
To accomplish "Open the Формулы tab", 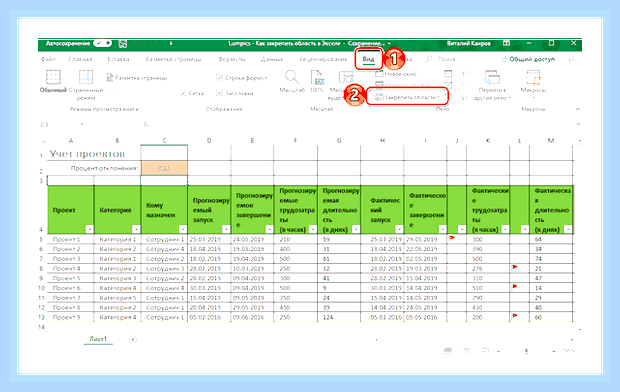I will point(232,59).
